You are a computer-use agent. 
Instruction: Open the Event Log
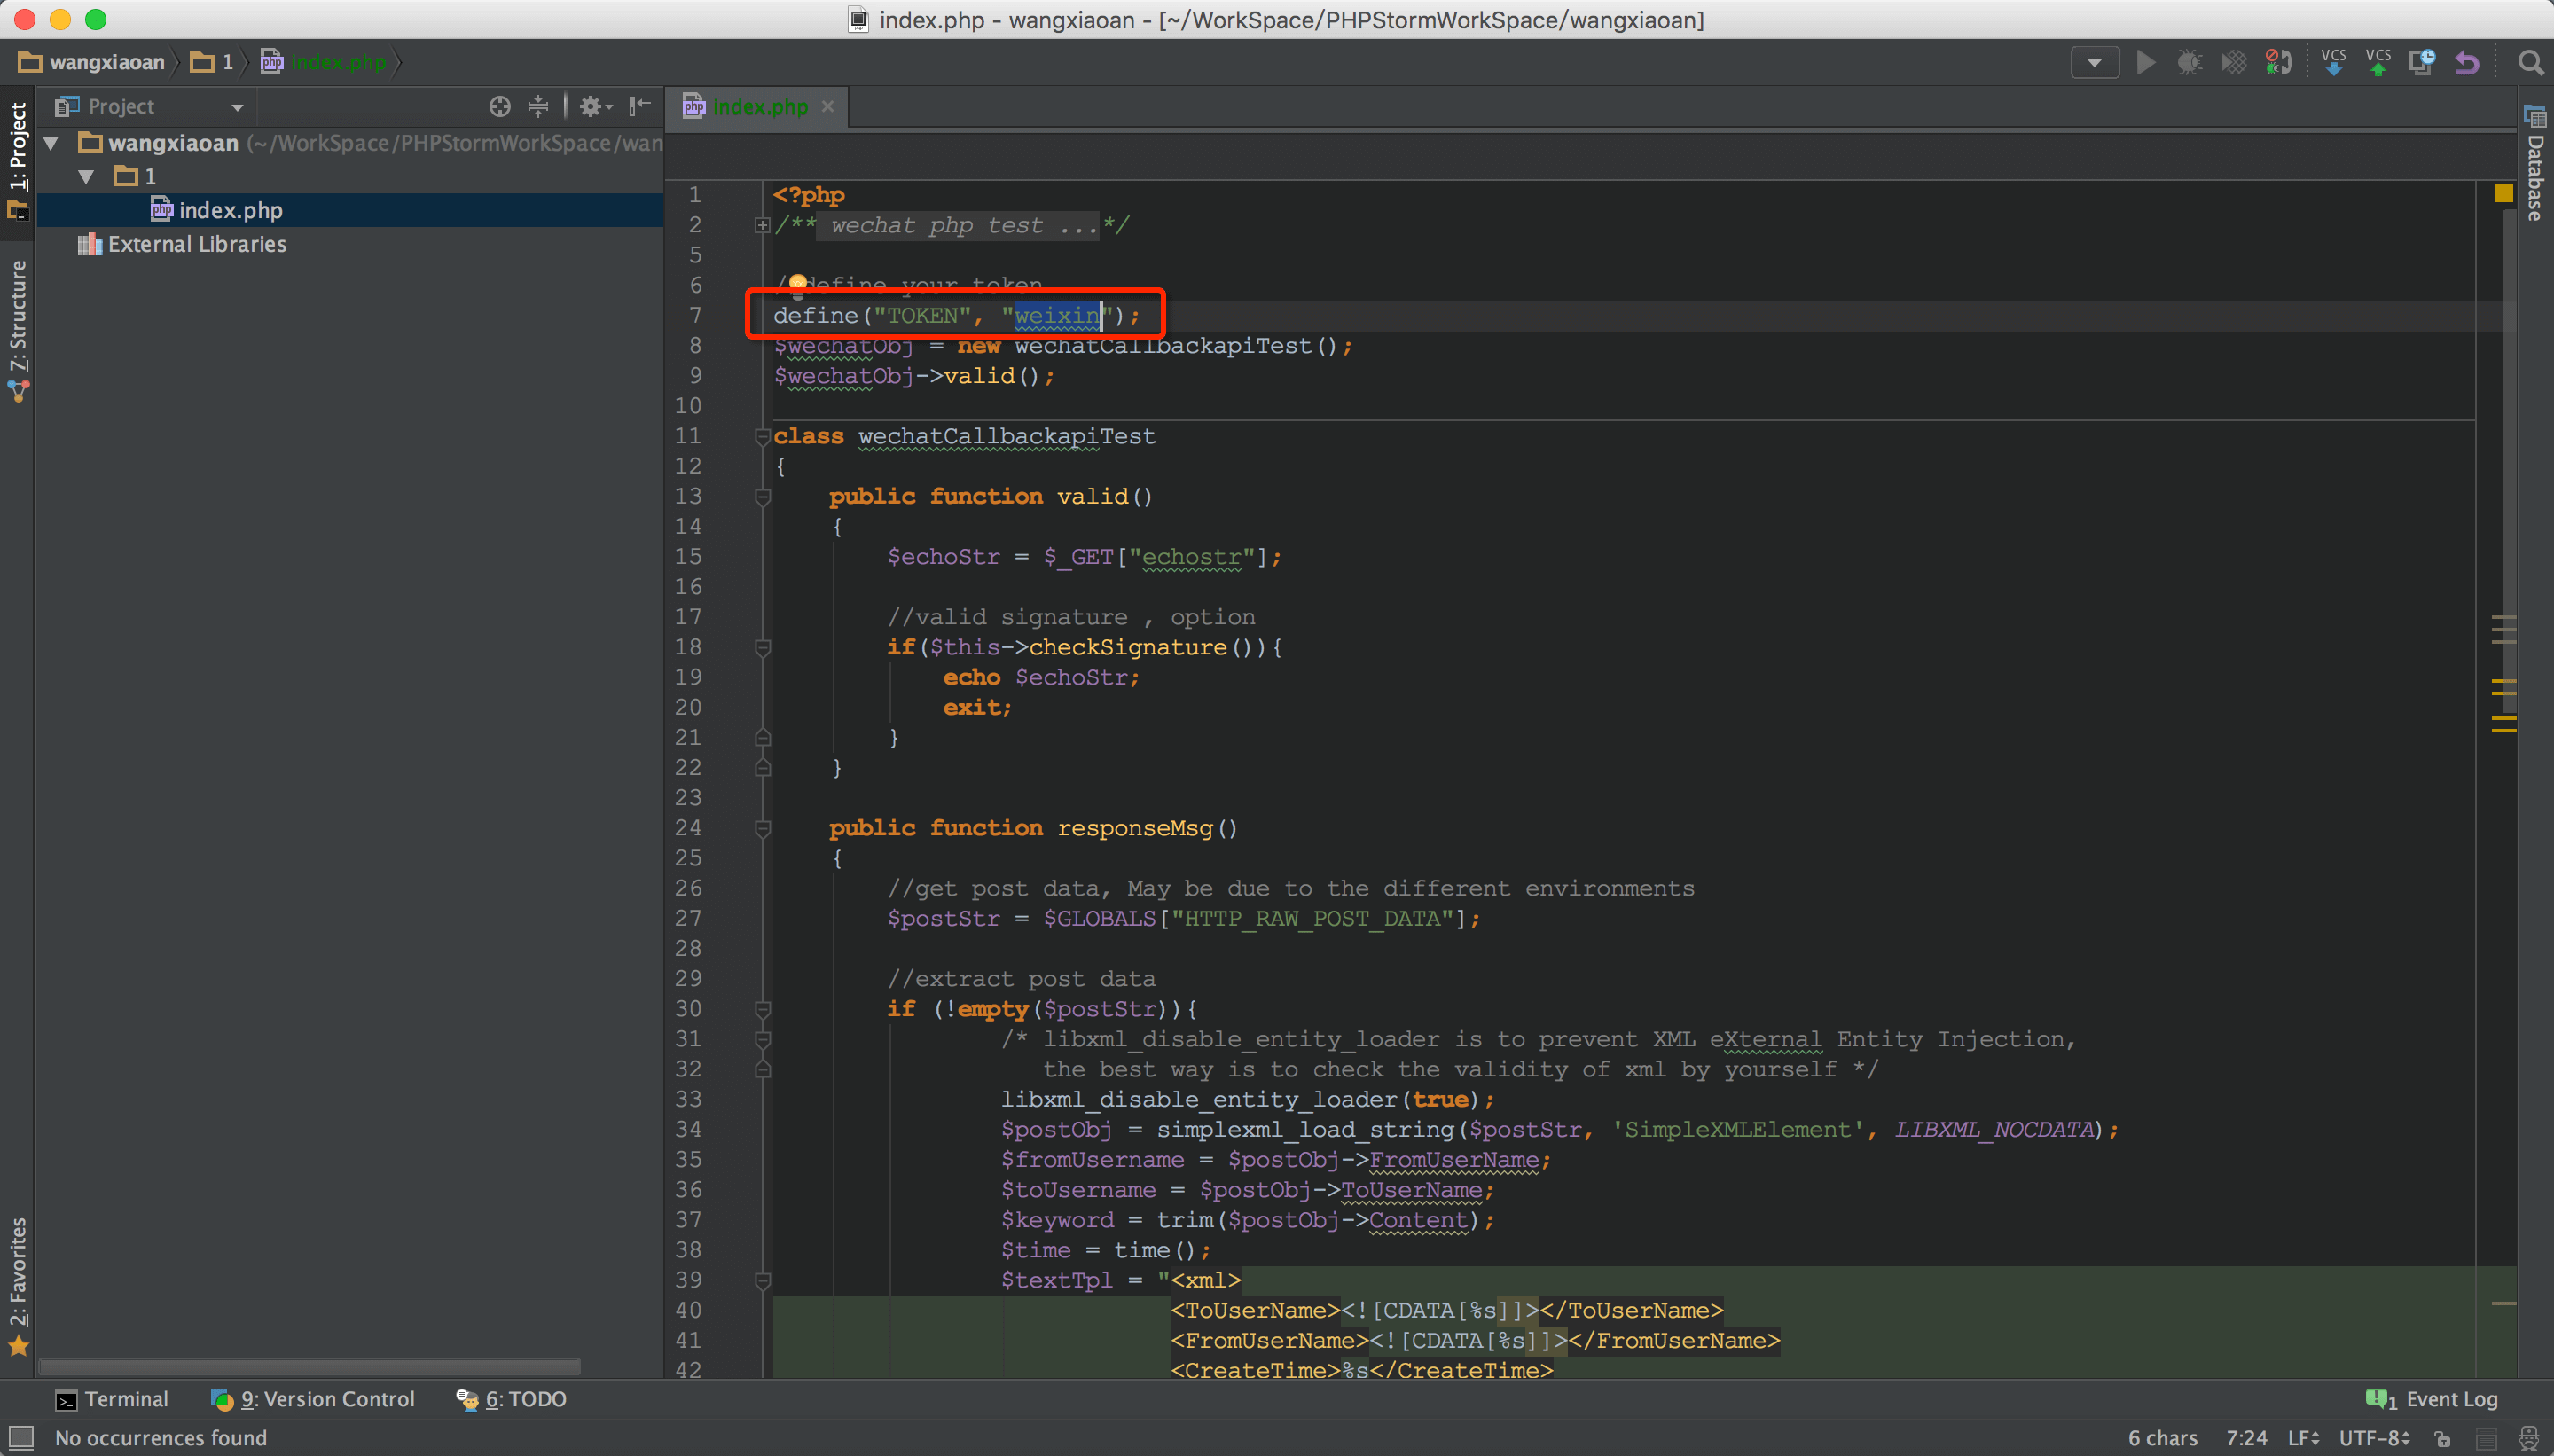[x=2432, y=1399]
